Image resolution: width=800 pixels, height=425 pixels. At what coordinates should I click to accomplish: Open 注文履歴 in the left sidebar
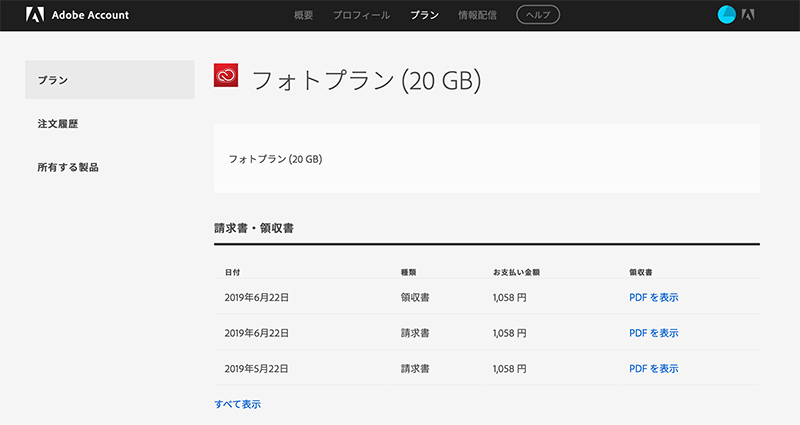[58, 124]
